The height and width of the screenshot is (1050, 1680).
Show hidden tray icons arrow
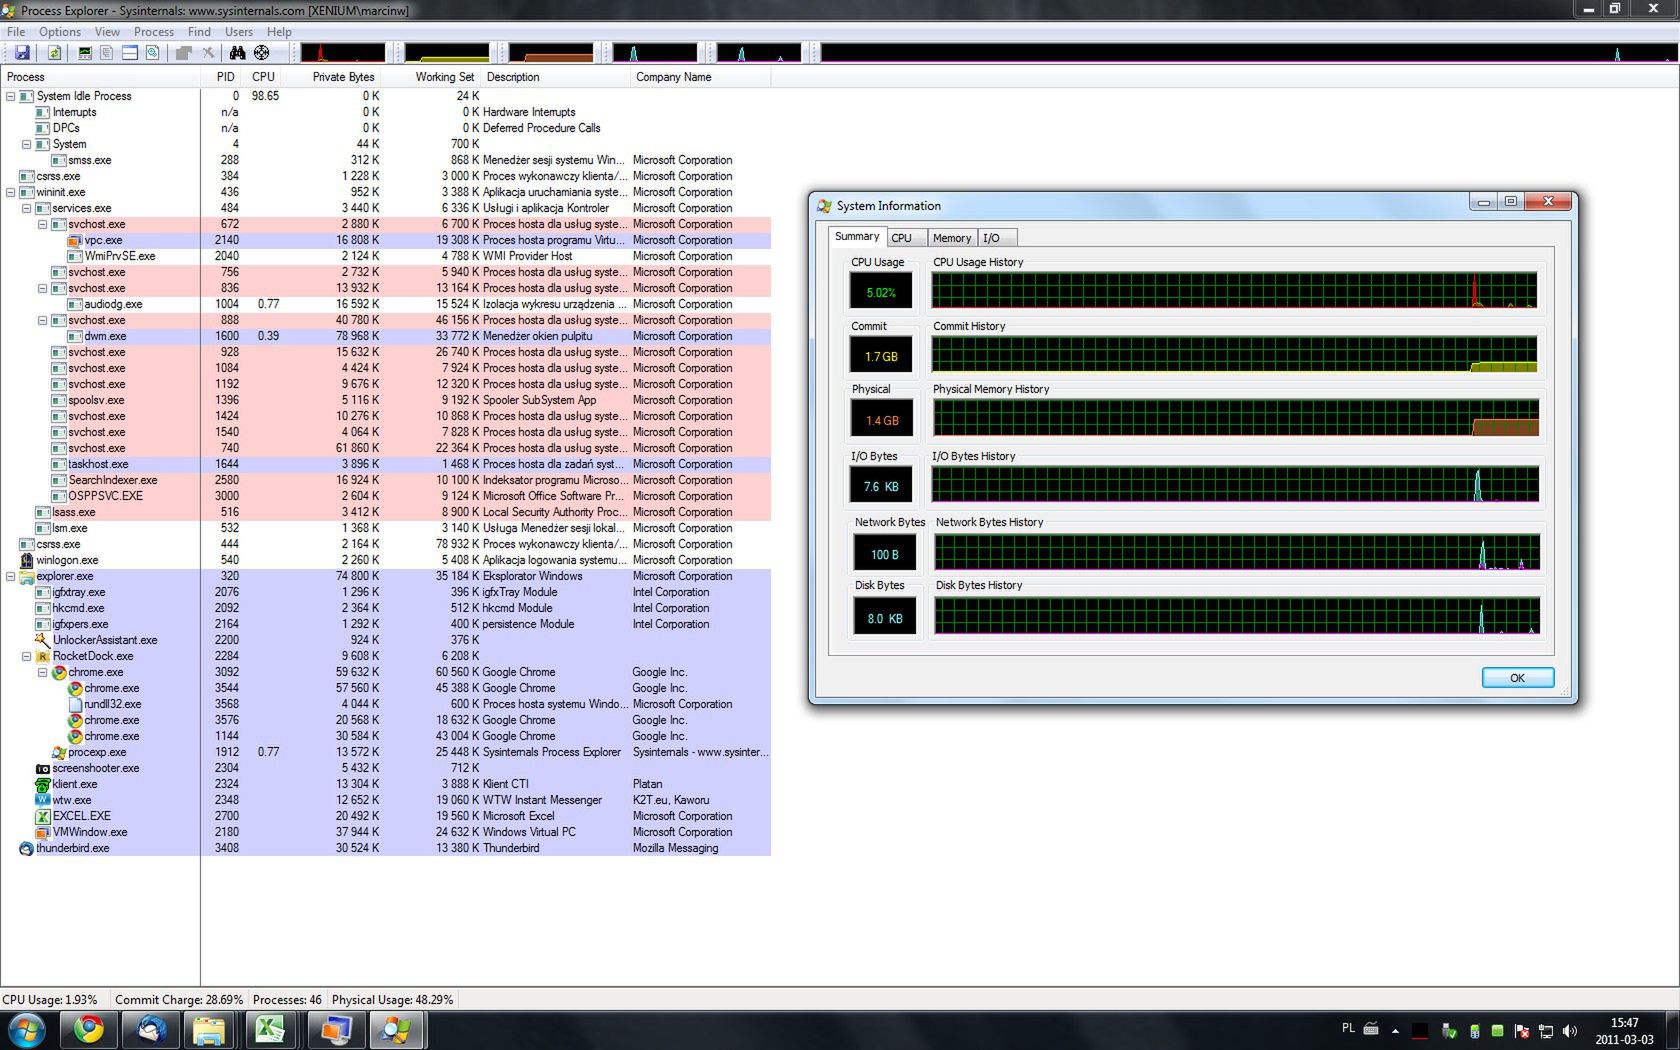click(x=1395, y=1030)
